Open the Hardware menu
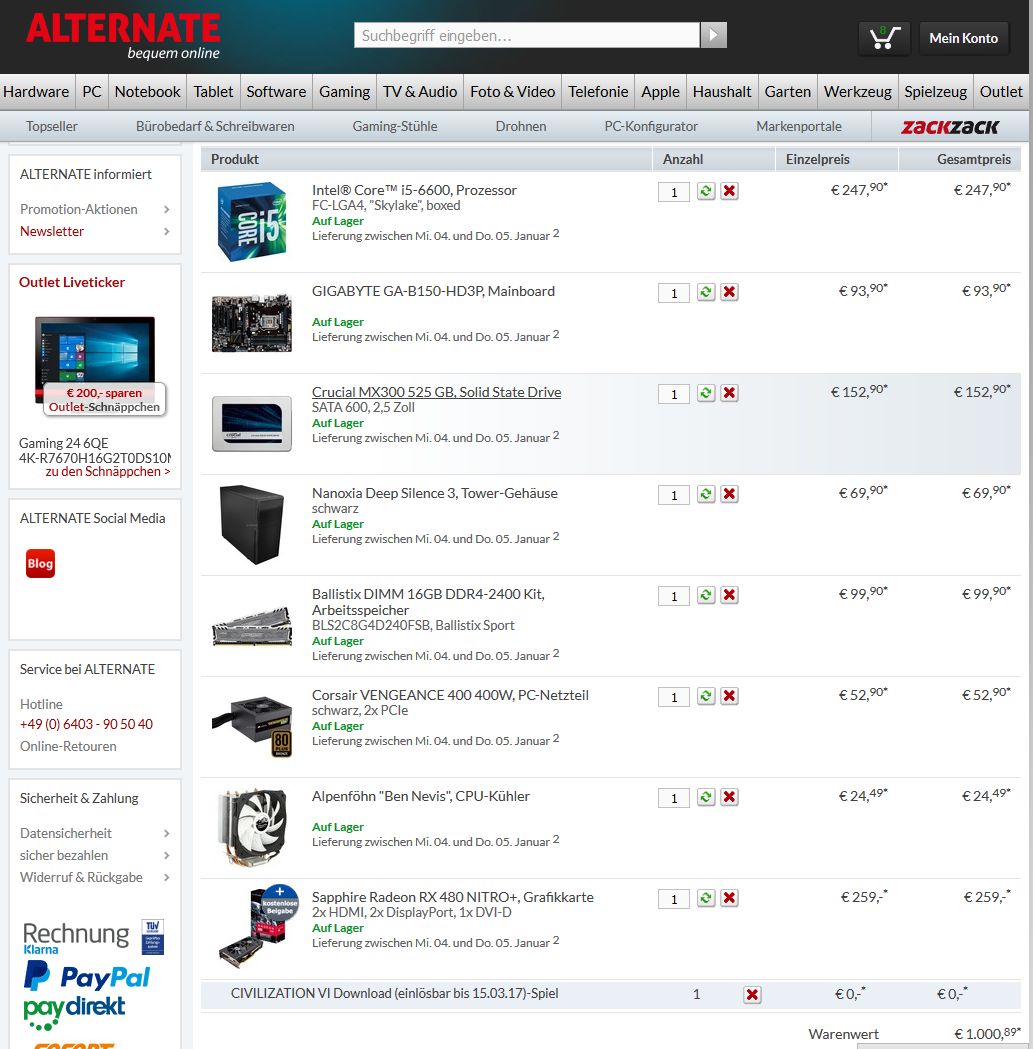This screenshot has height=1049, width=1033. point(36,92)
